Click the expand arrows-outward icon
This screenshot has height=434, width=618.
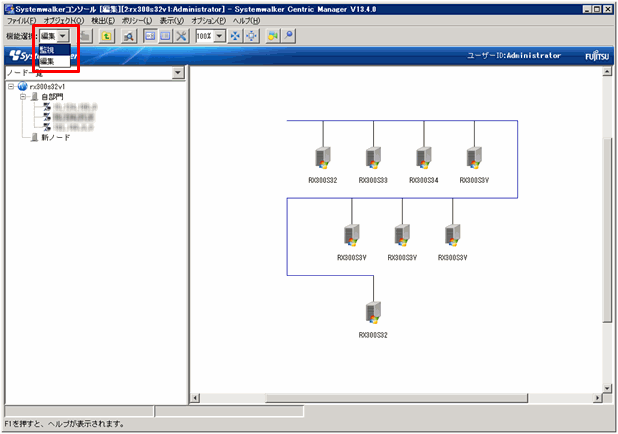click(251, 36)
